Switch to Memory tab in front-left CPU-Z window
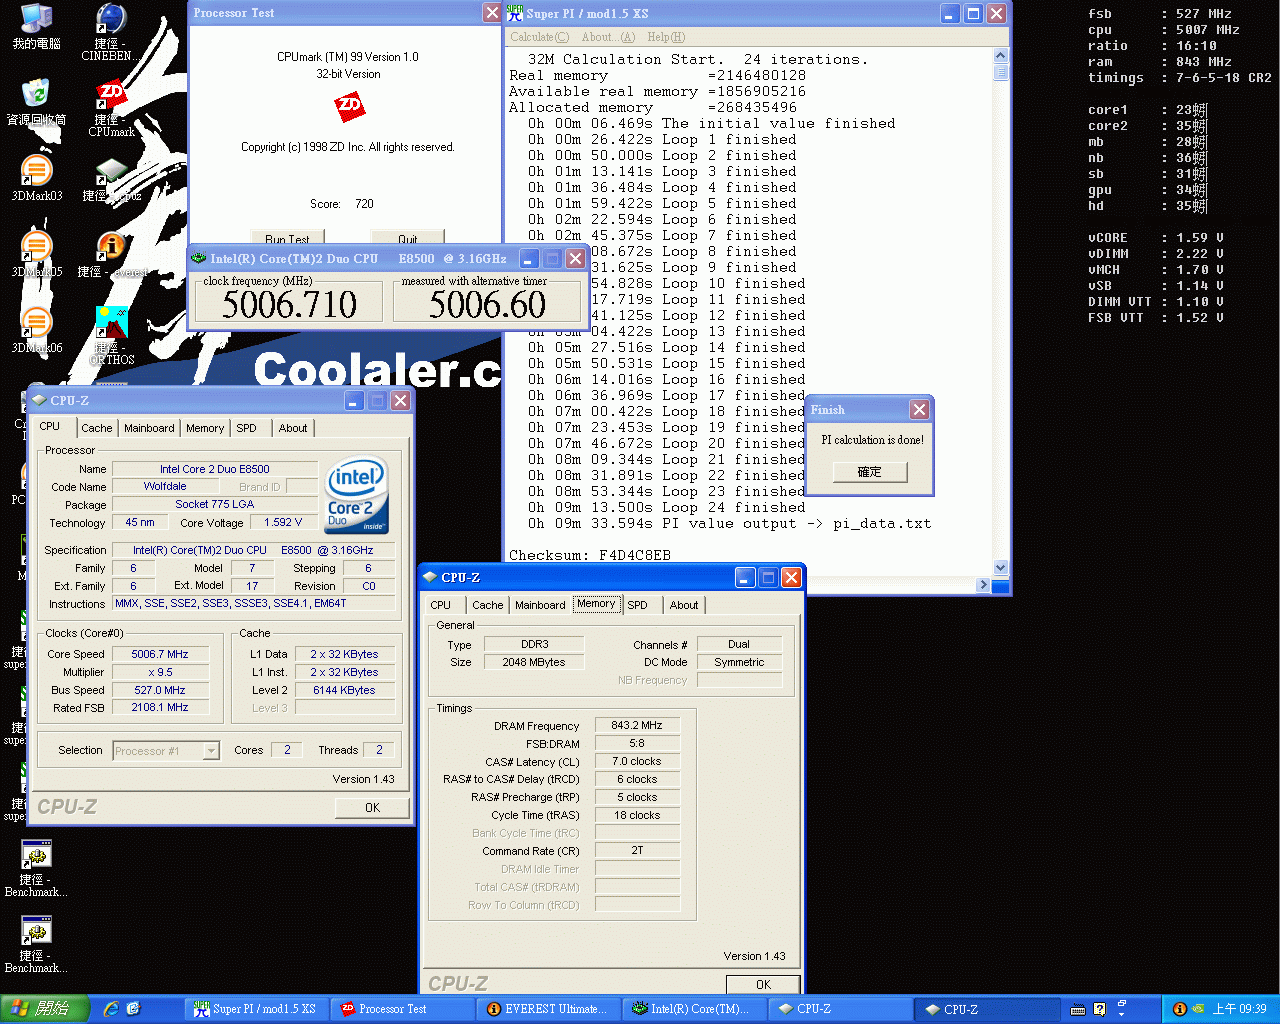1280x1024 pixels. pyautogui.click(x=205, y=428)
